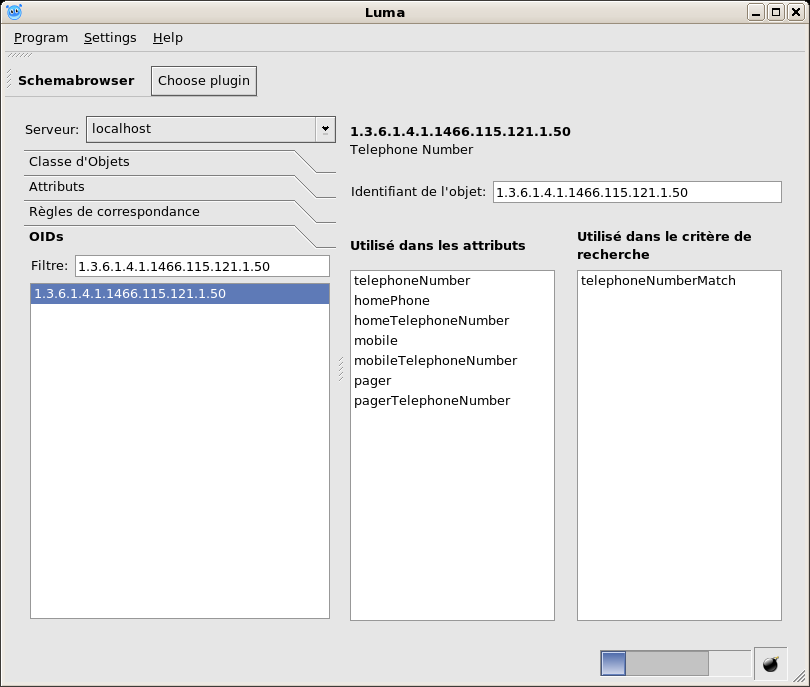The width and height of the screenshot is (810, 687).
Task: Click the bomb icon in status bar
Action: pos(770,664)
